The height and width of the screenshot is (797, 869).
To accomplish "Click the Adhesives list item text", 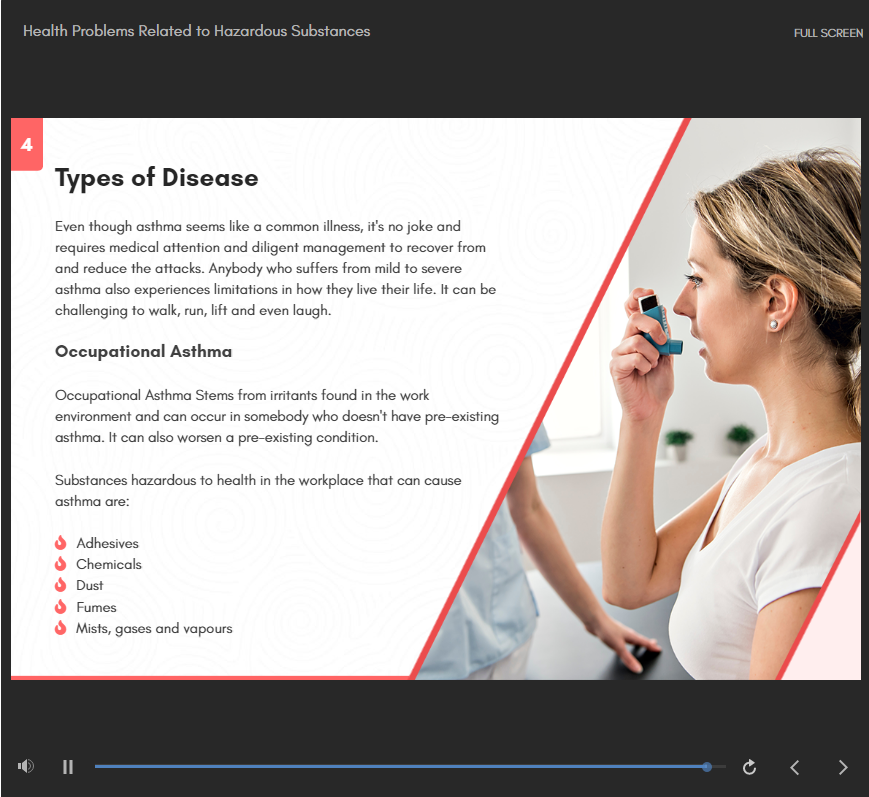I will pyautogui.click(x=107, y=543).
